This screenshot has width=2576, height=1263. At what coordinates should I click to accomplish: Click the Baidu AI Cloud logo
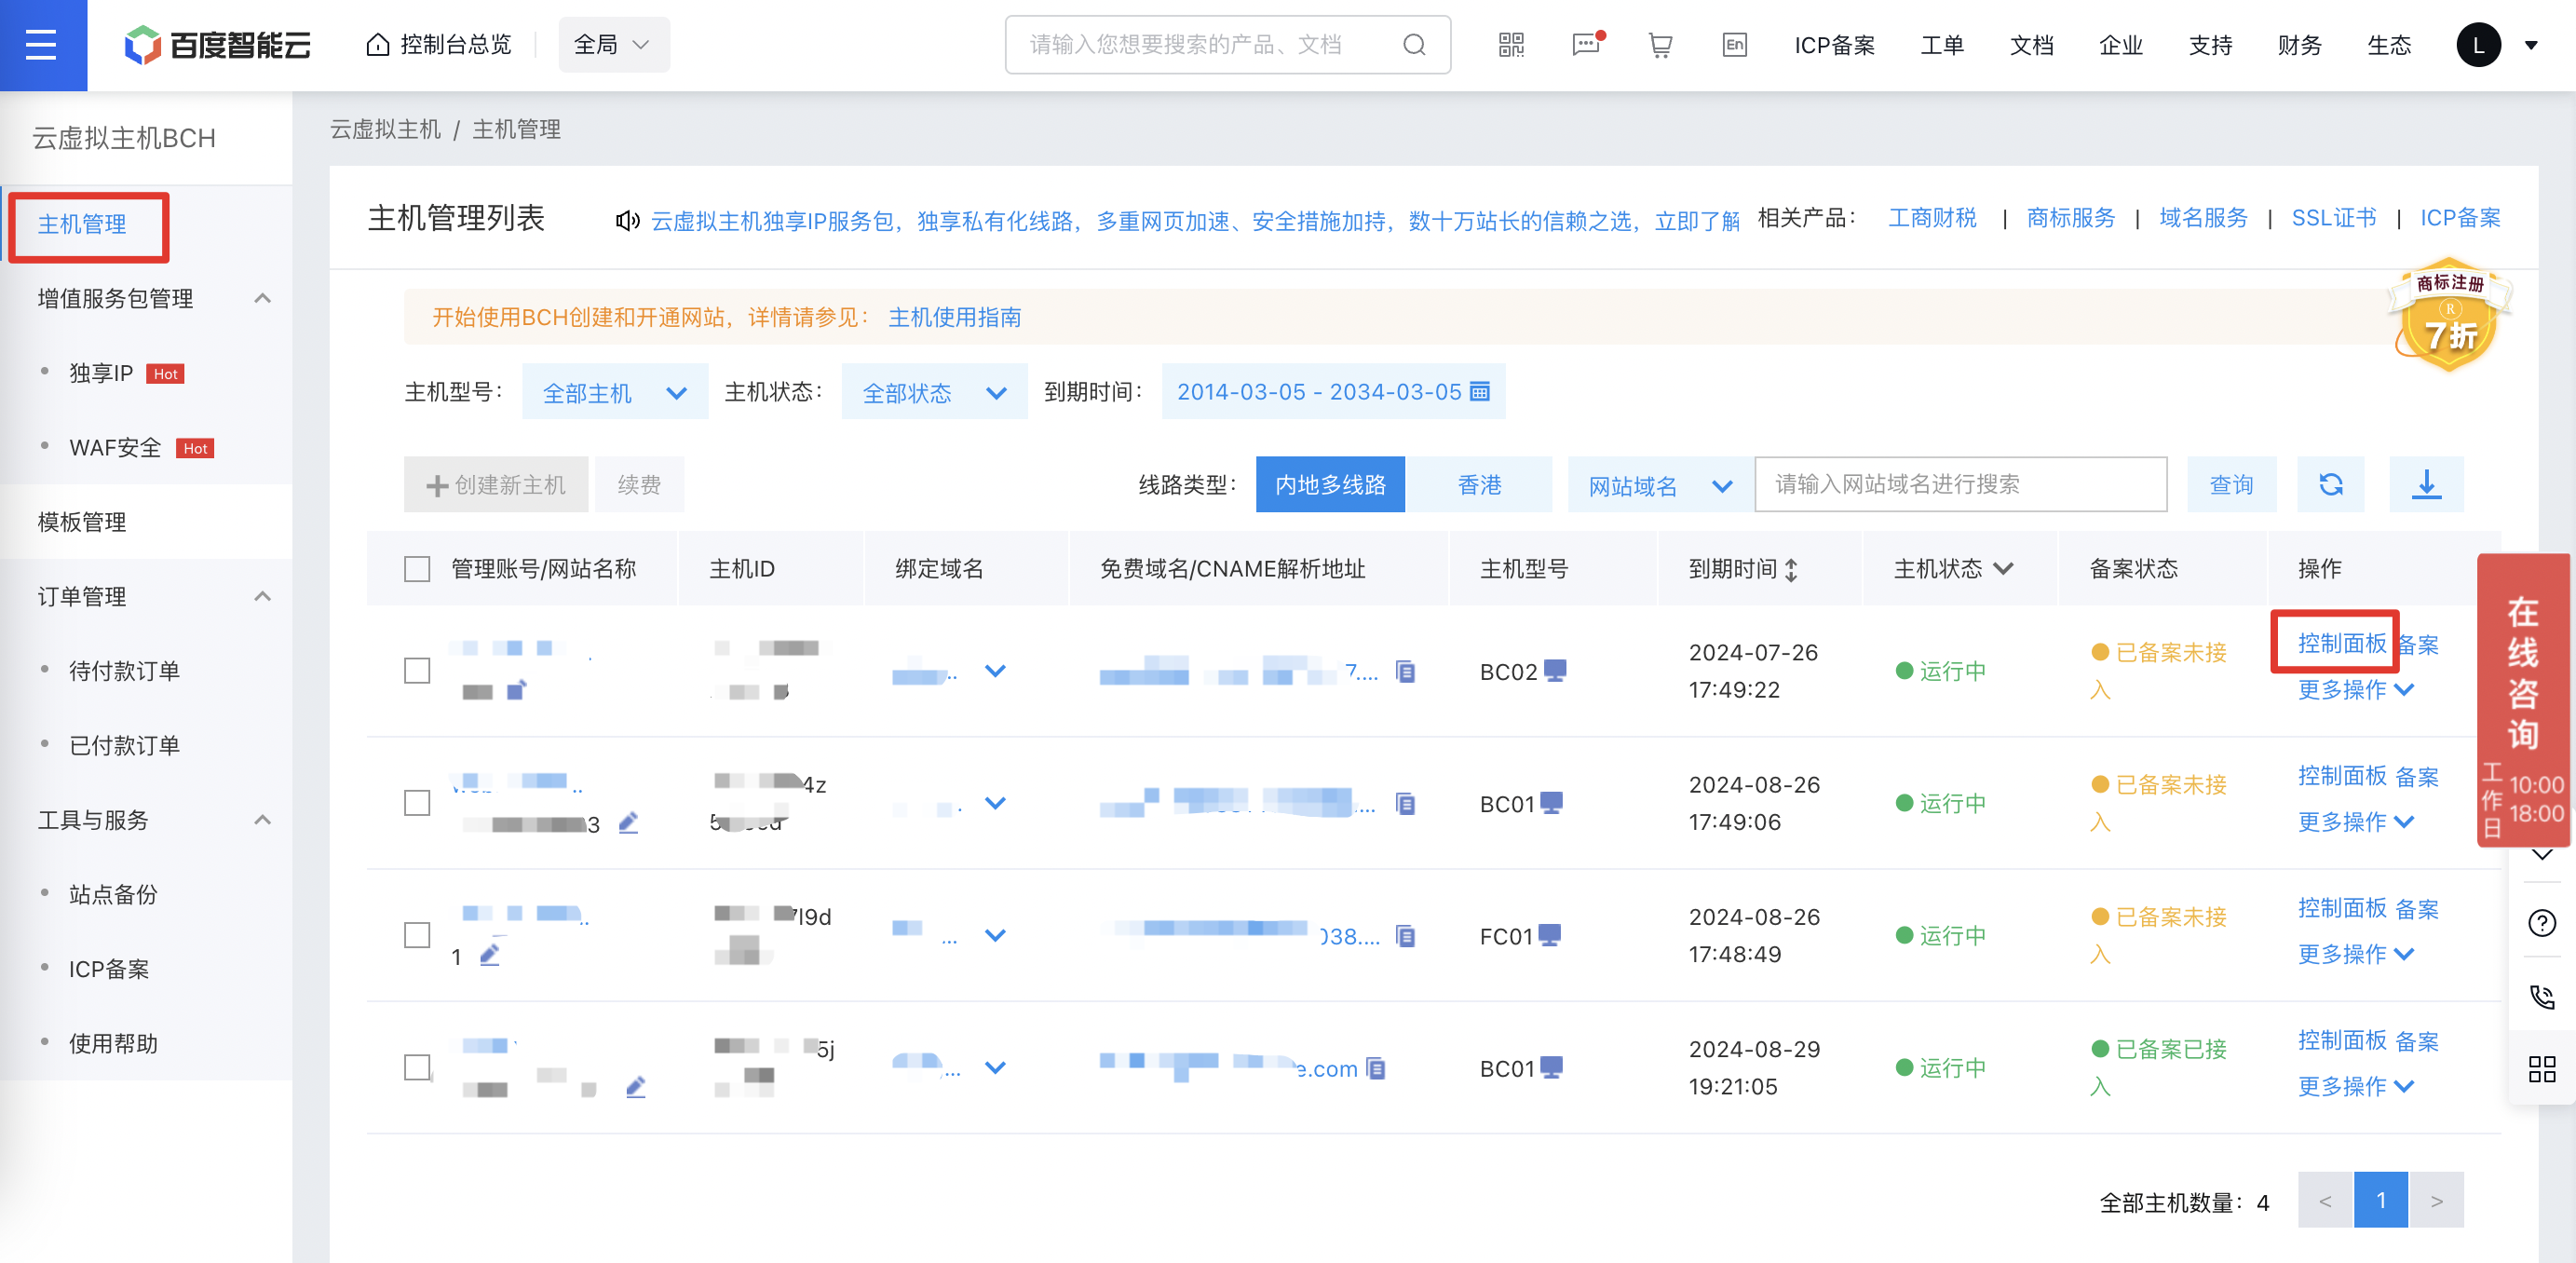pos(217,45)
